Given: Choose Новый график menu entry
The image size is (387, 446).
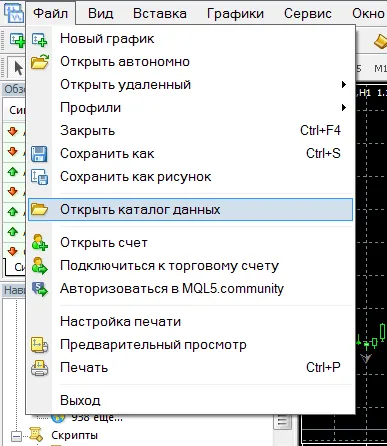Looking at the screenshot, I should (190, 39).
